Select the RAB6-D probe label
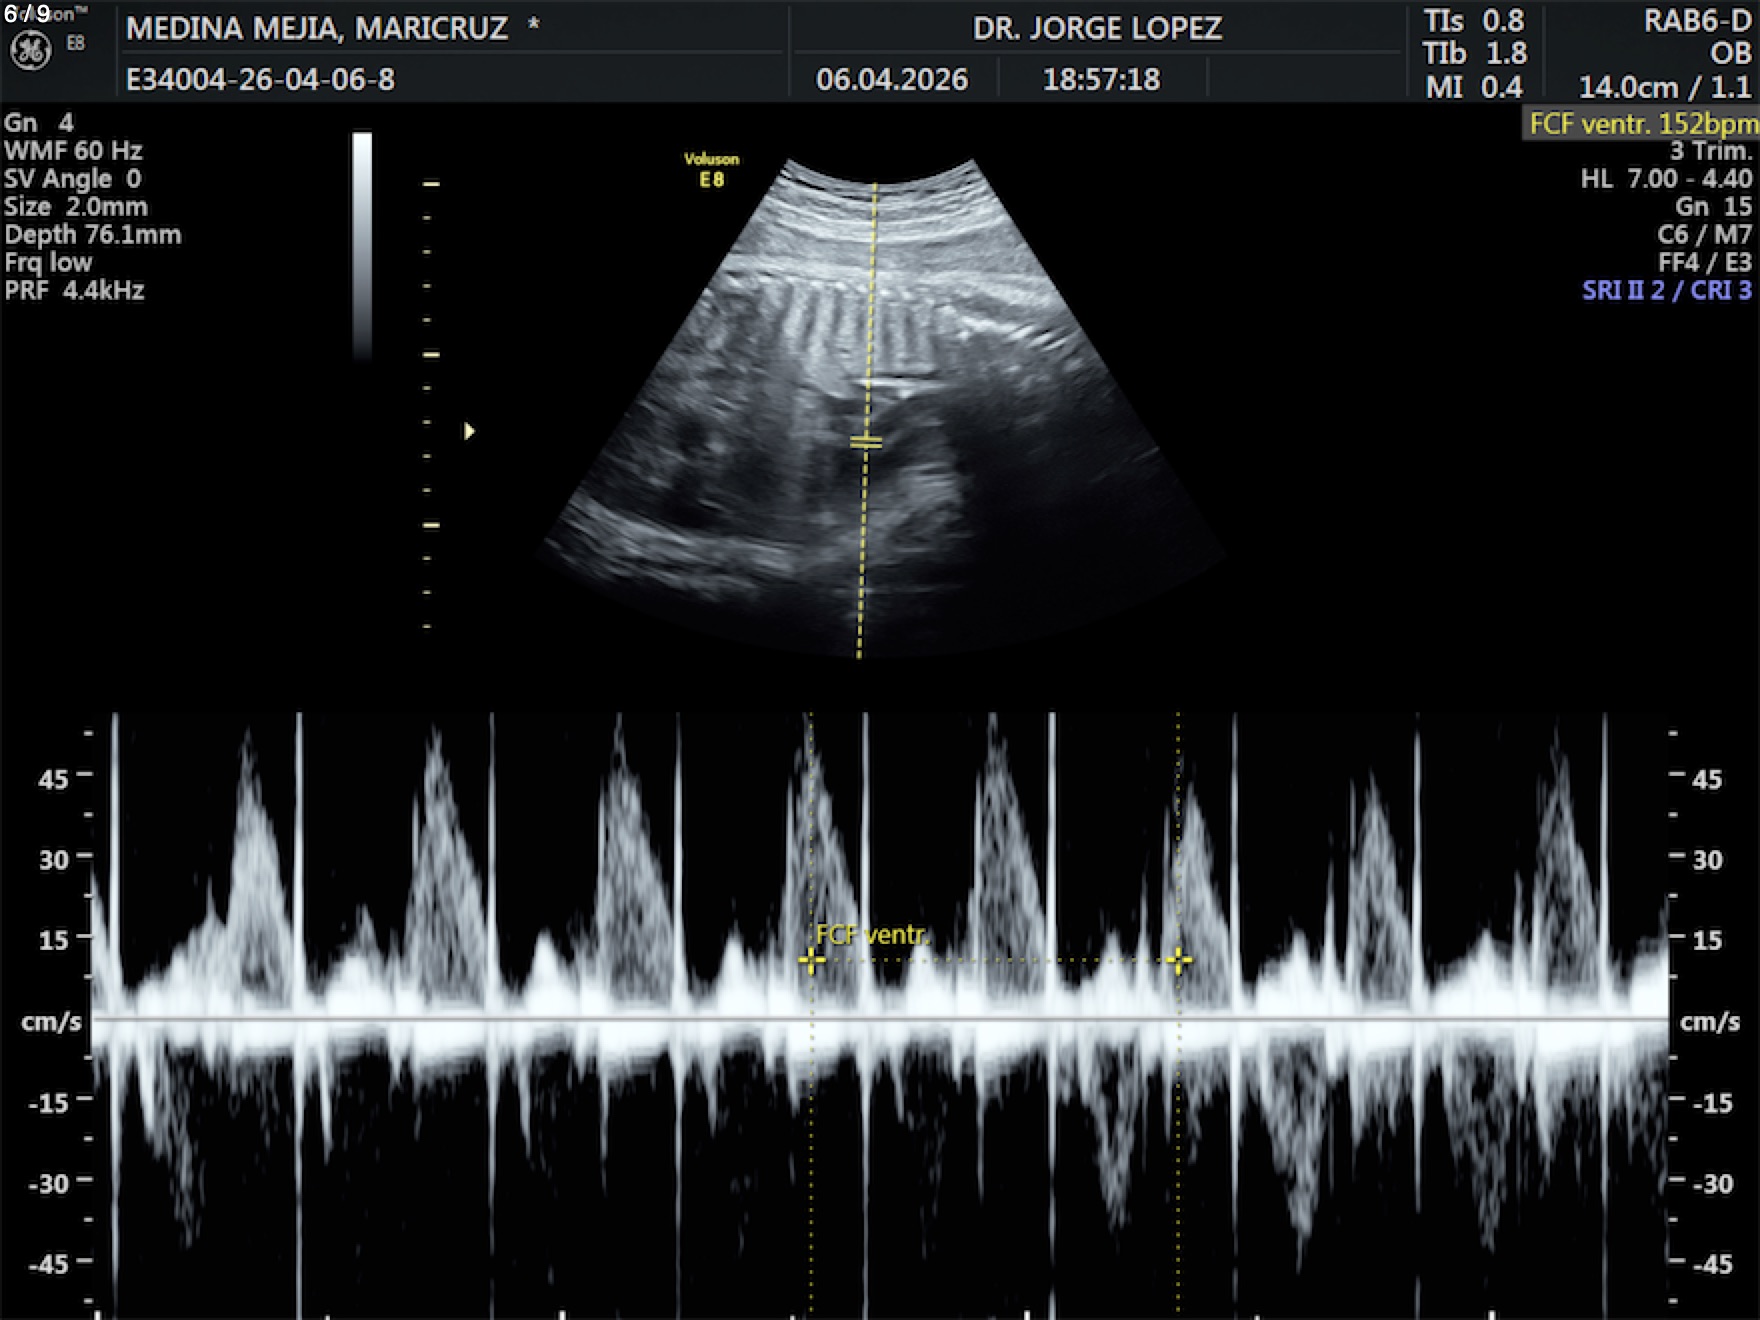Viewport: 1760px width, 1320px height. [x=1697, y=22]
